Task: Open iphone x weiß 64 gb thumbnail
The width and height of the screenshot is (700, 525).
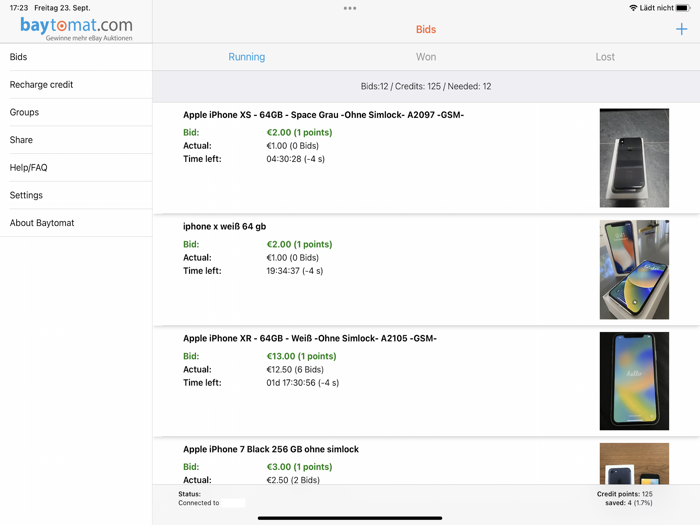Action: [634, 270]
